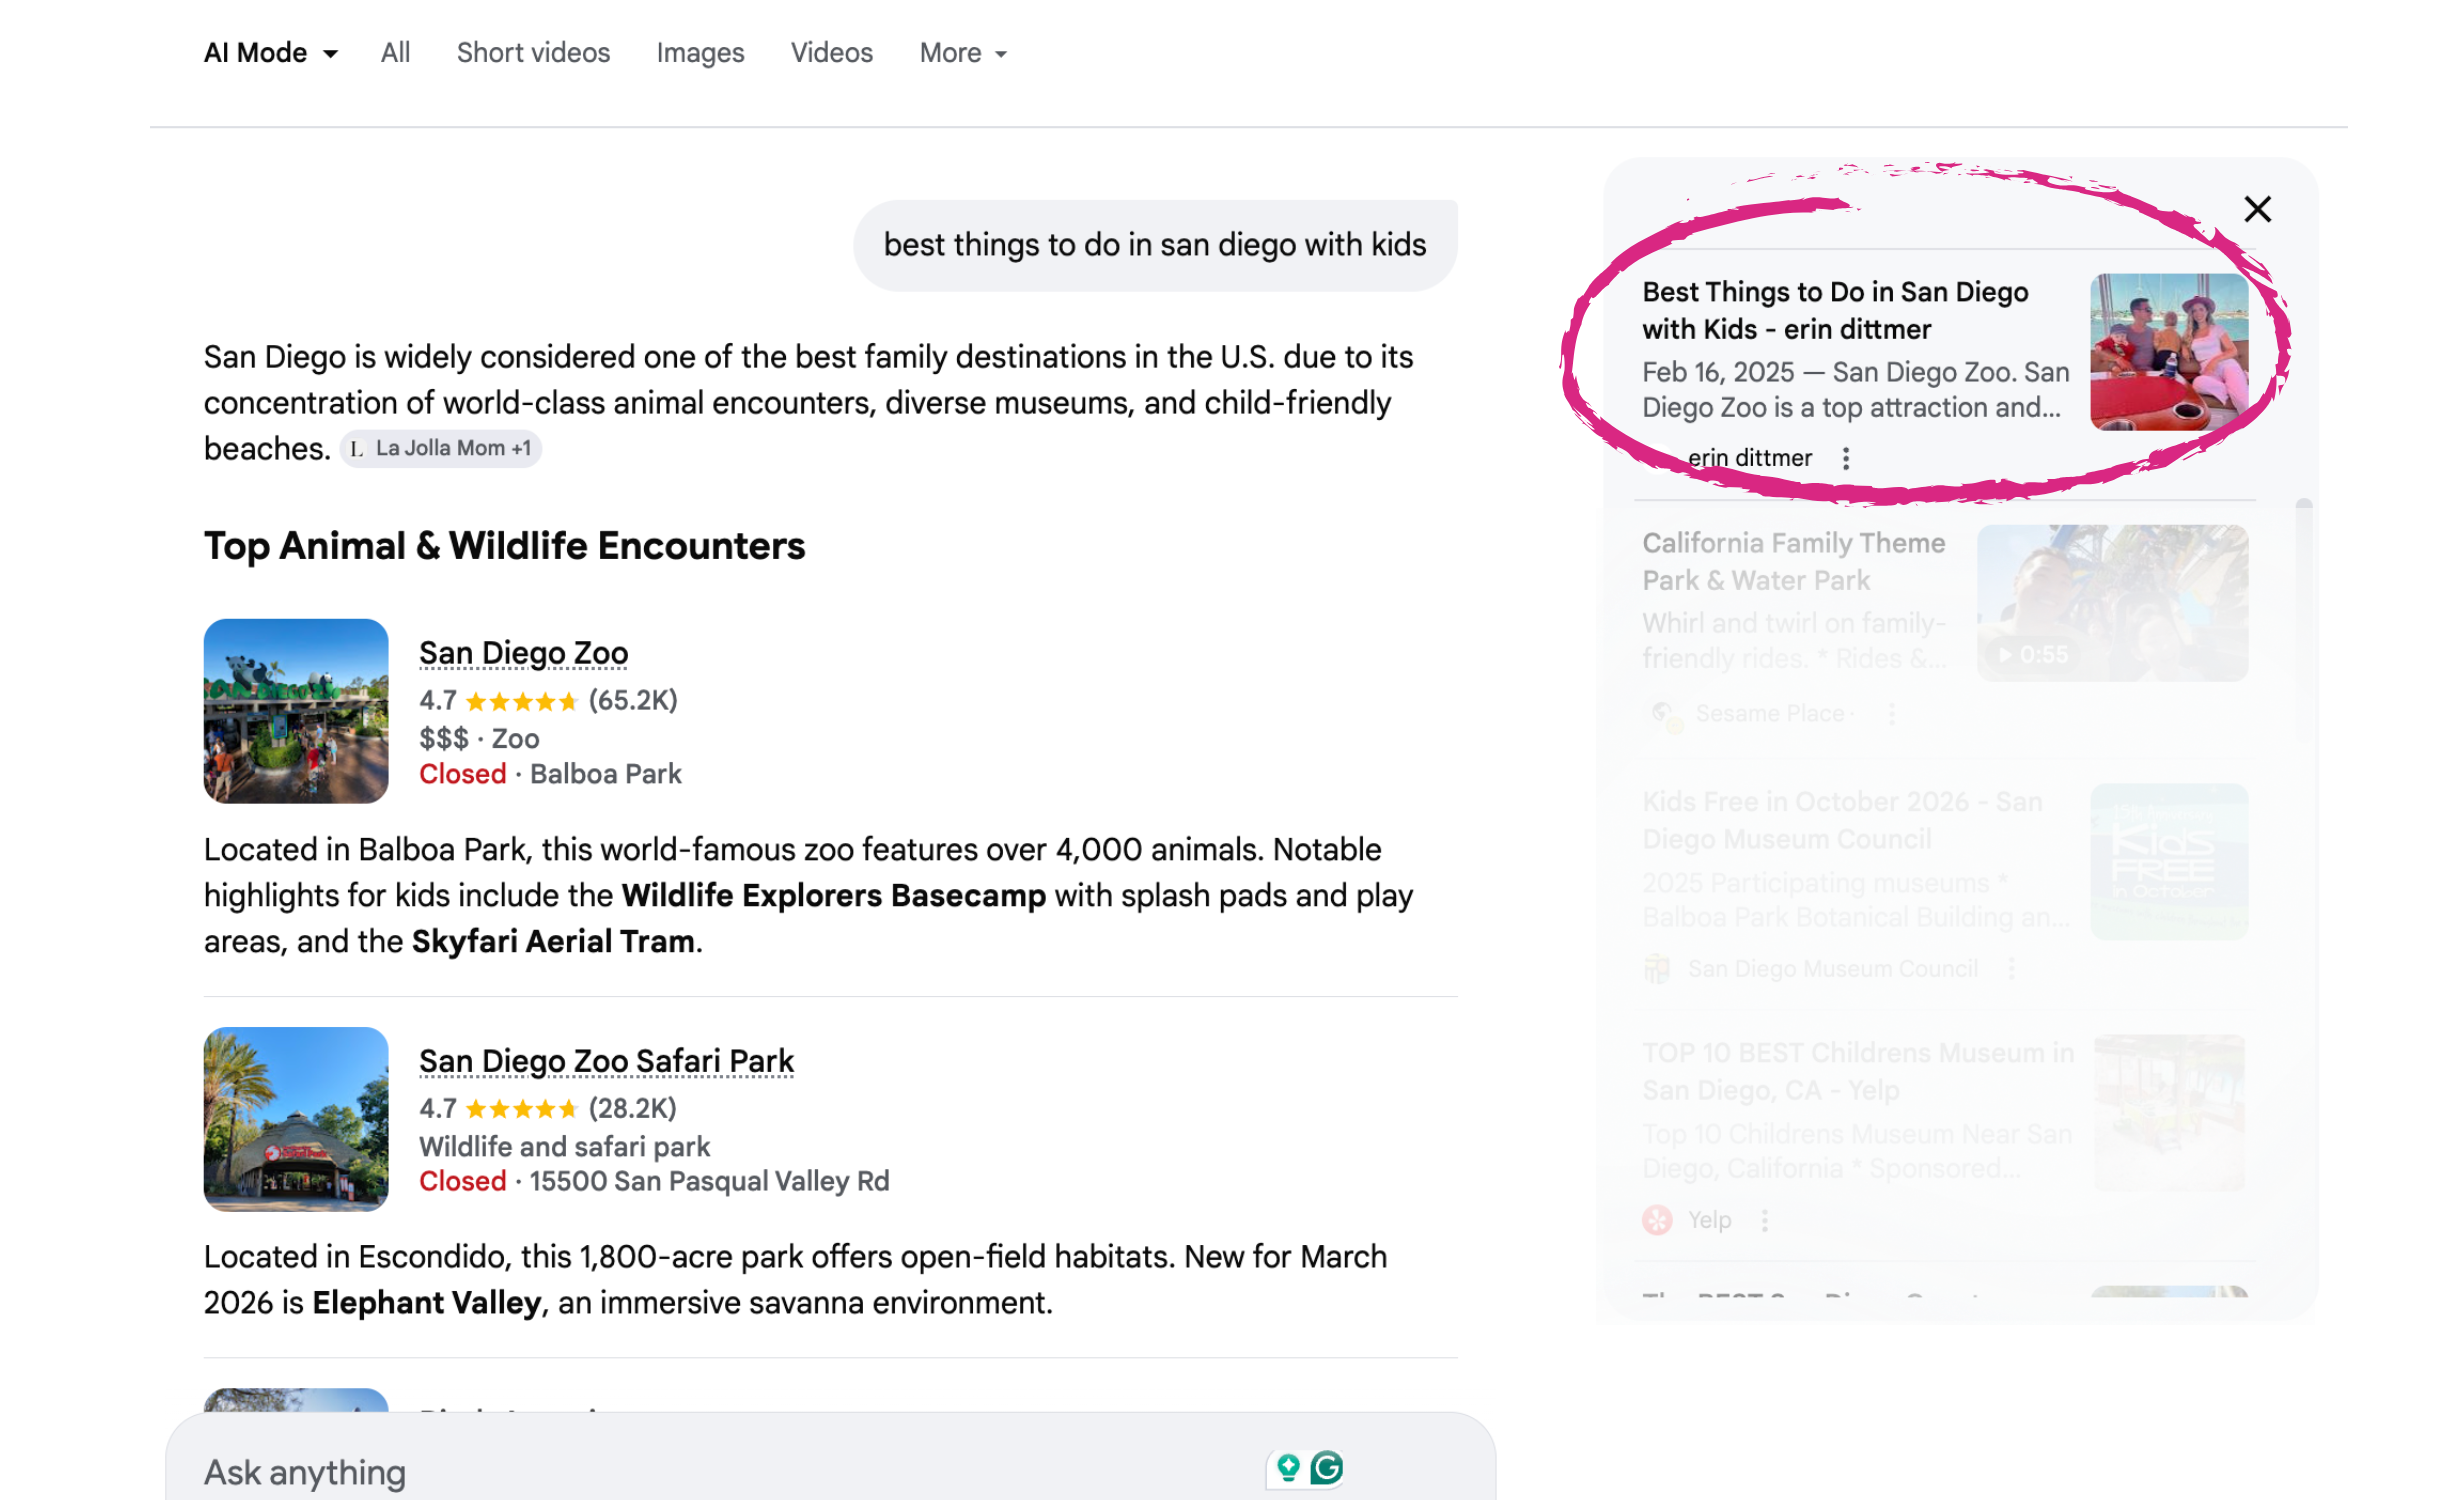Screen dimensions: 2442x1500
Task: Open the erin dittmer article title
Action: coord(1834,310)
